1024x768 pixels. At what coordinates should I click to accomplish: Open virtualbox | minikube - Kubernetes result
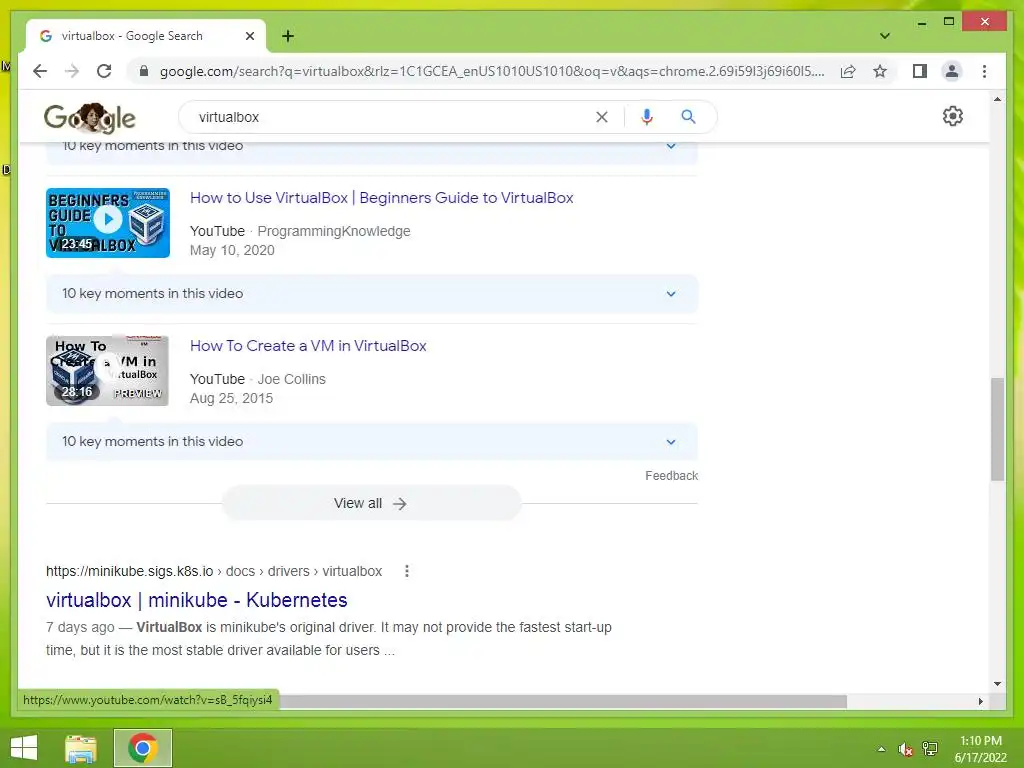pos(197,600)
